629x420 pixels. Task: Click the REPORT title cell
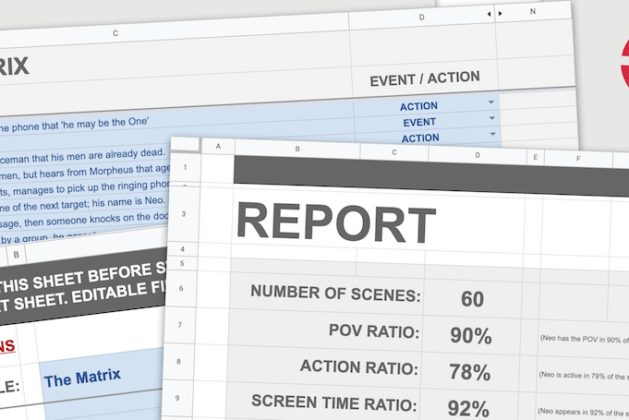coord(336,222)
